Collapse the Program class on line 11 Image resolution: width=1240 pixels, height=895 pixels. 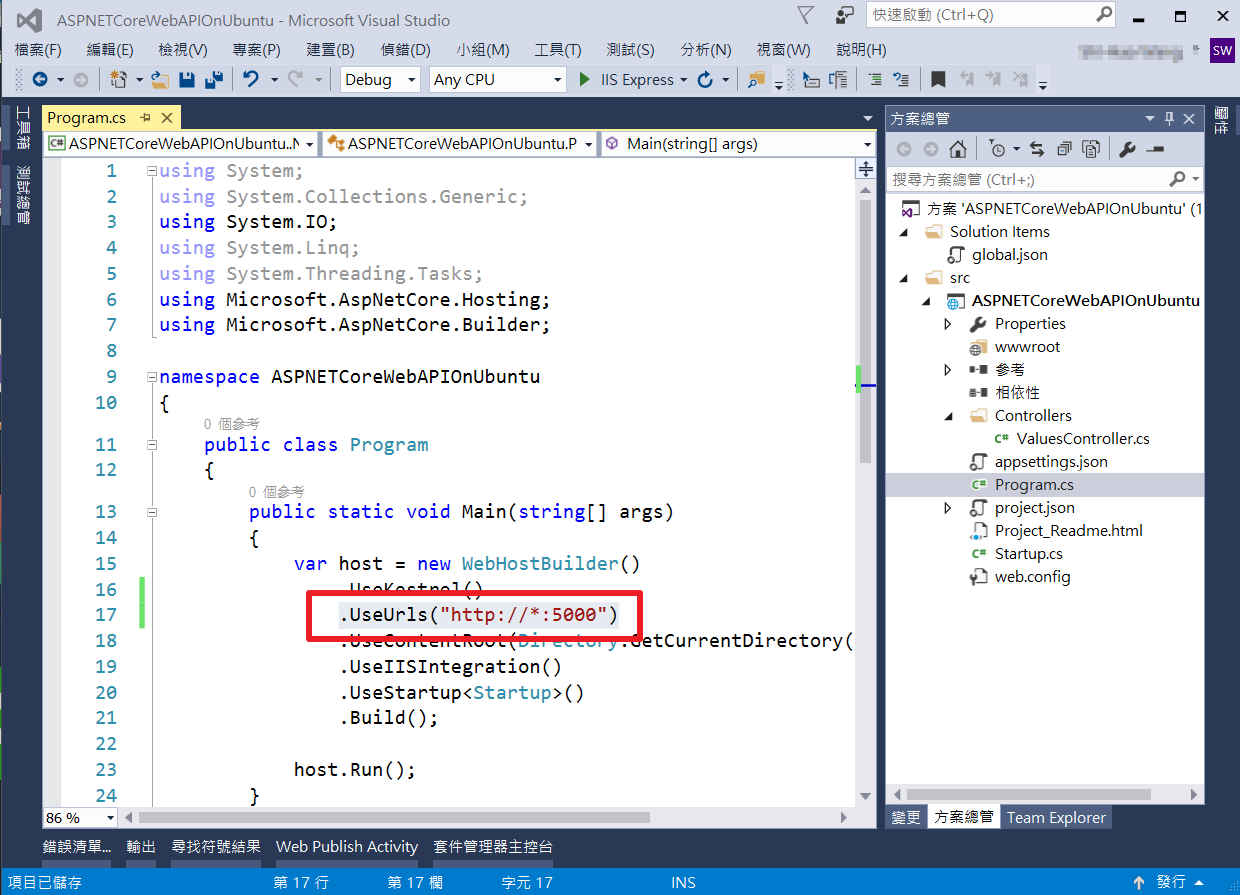(152, 445)
